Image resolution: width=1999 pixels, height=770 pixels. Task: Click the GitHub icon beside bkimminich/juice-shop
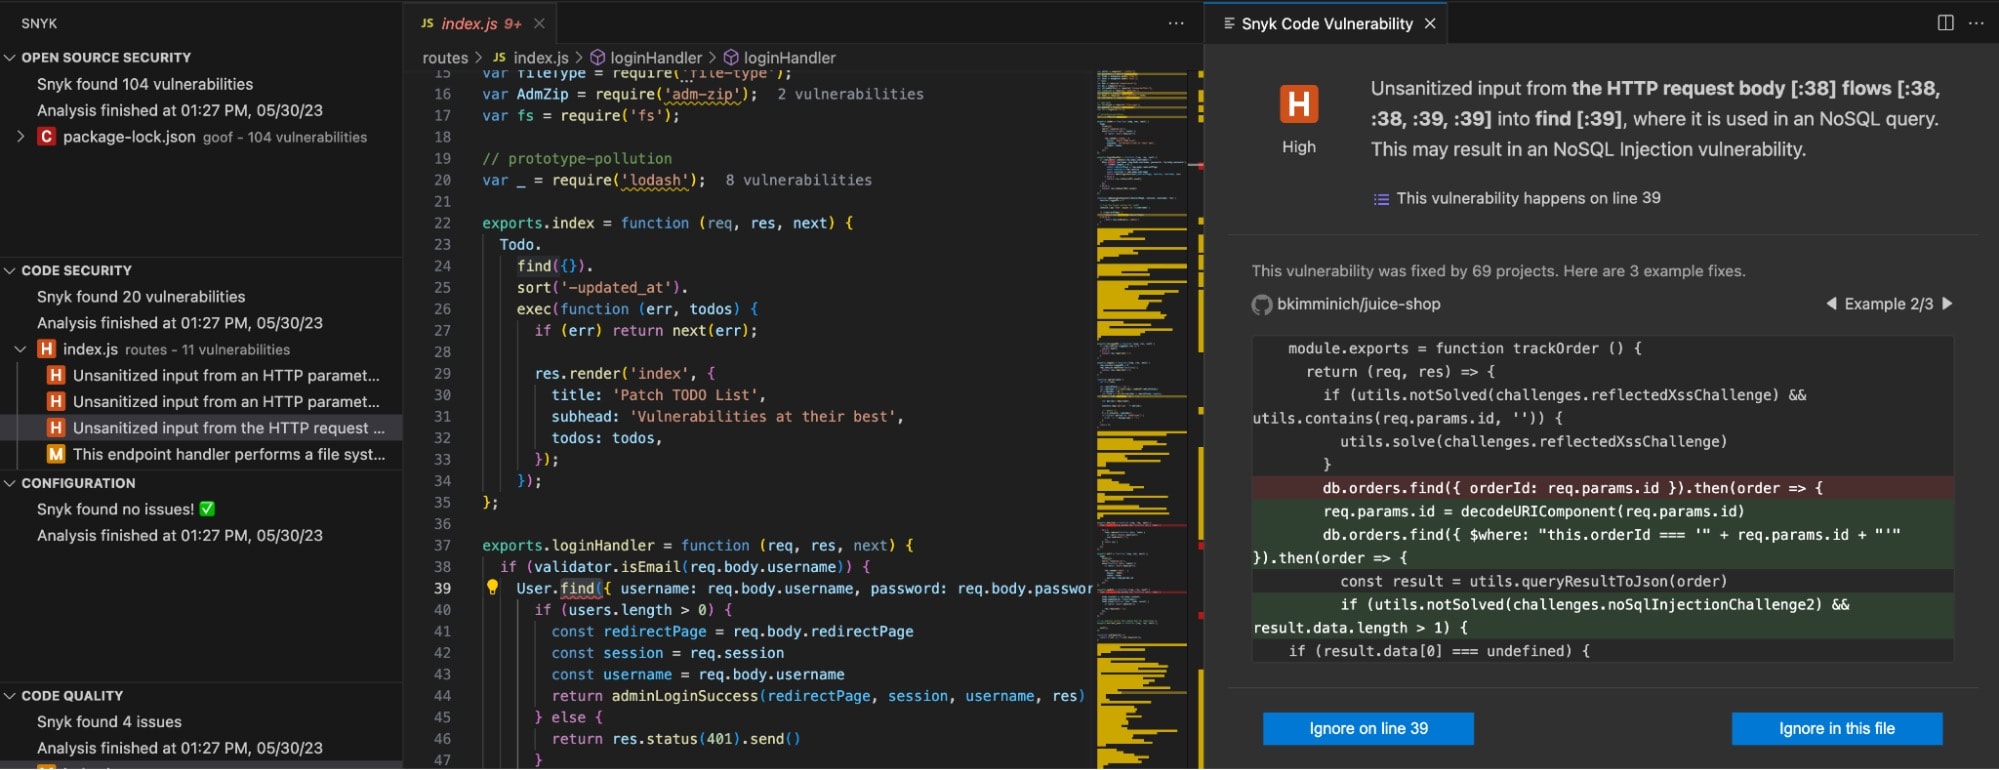(x=1262, y=304)
